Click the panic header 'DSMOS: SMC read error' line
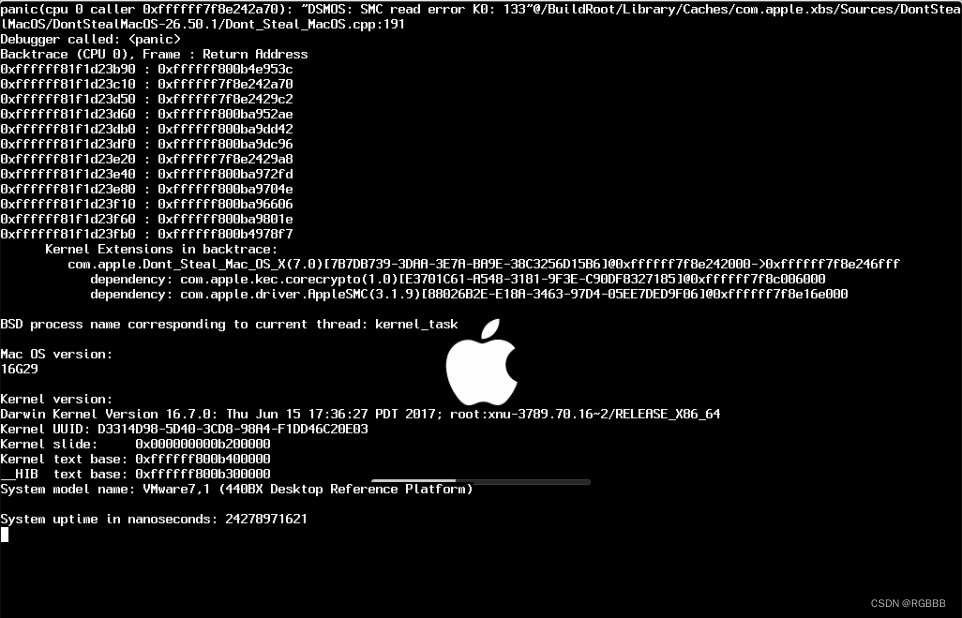The image size is (962, 618). point(481,9)
